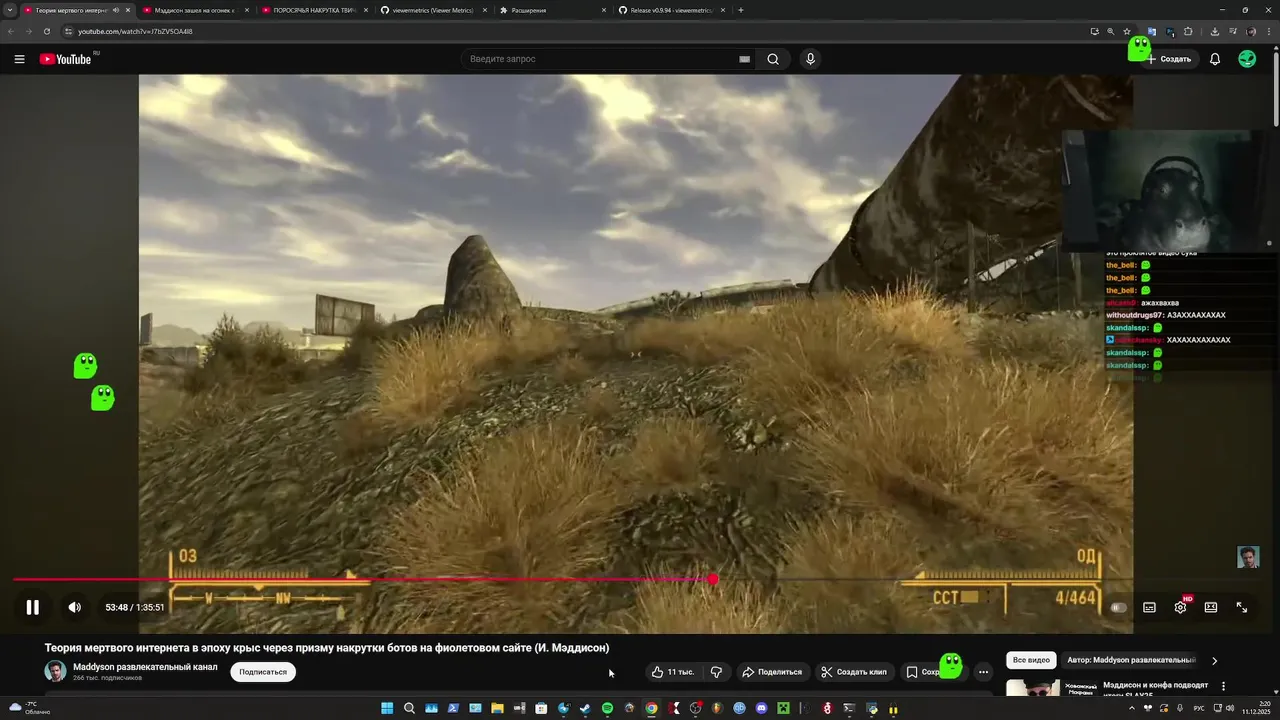Screen dimensions: 1280x720
Task: Select the Все видео chip
Action: 1031,660
